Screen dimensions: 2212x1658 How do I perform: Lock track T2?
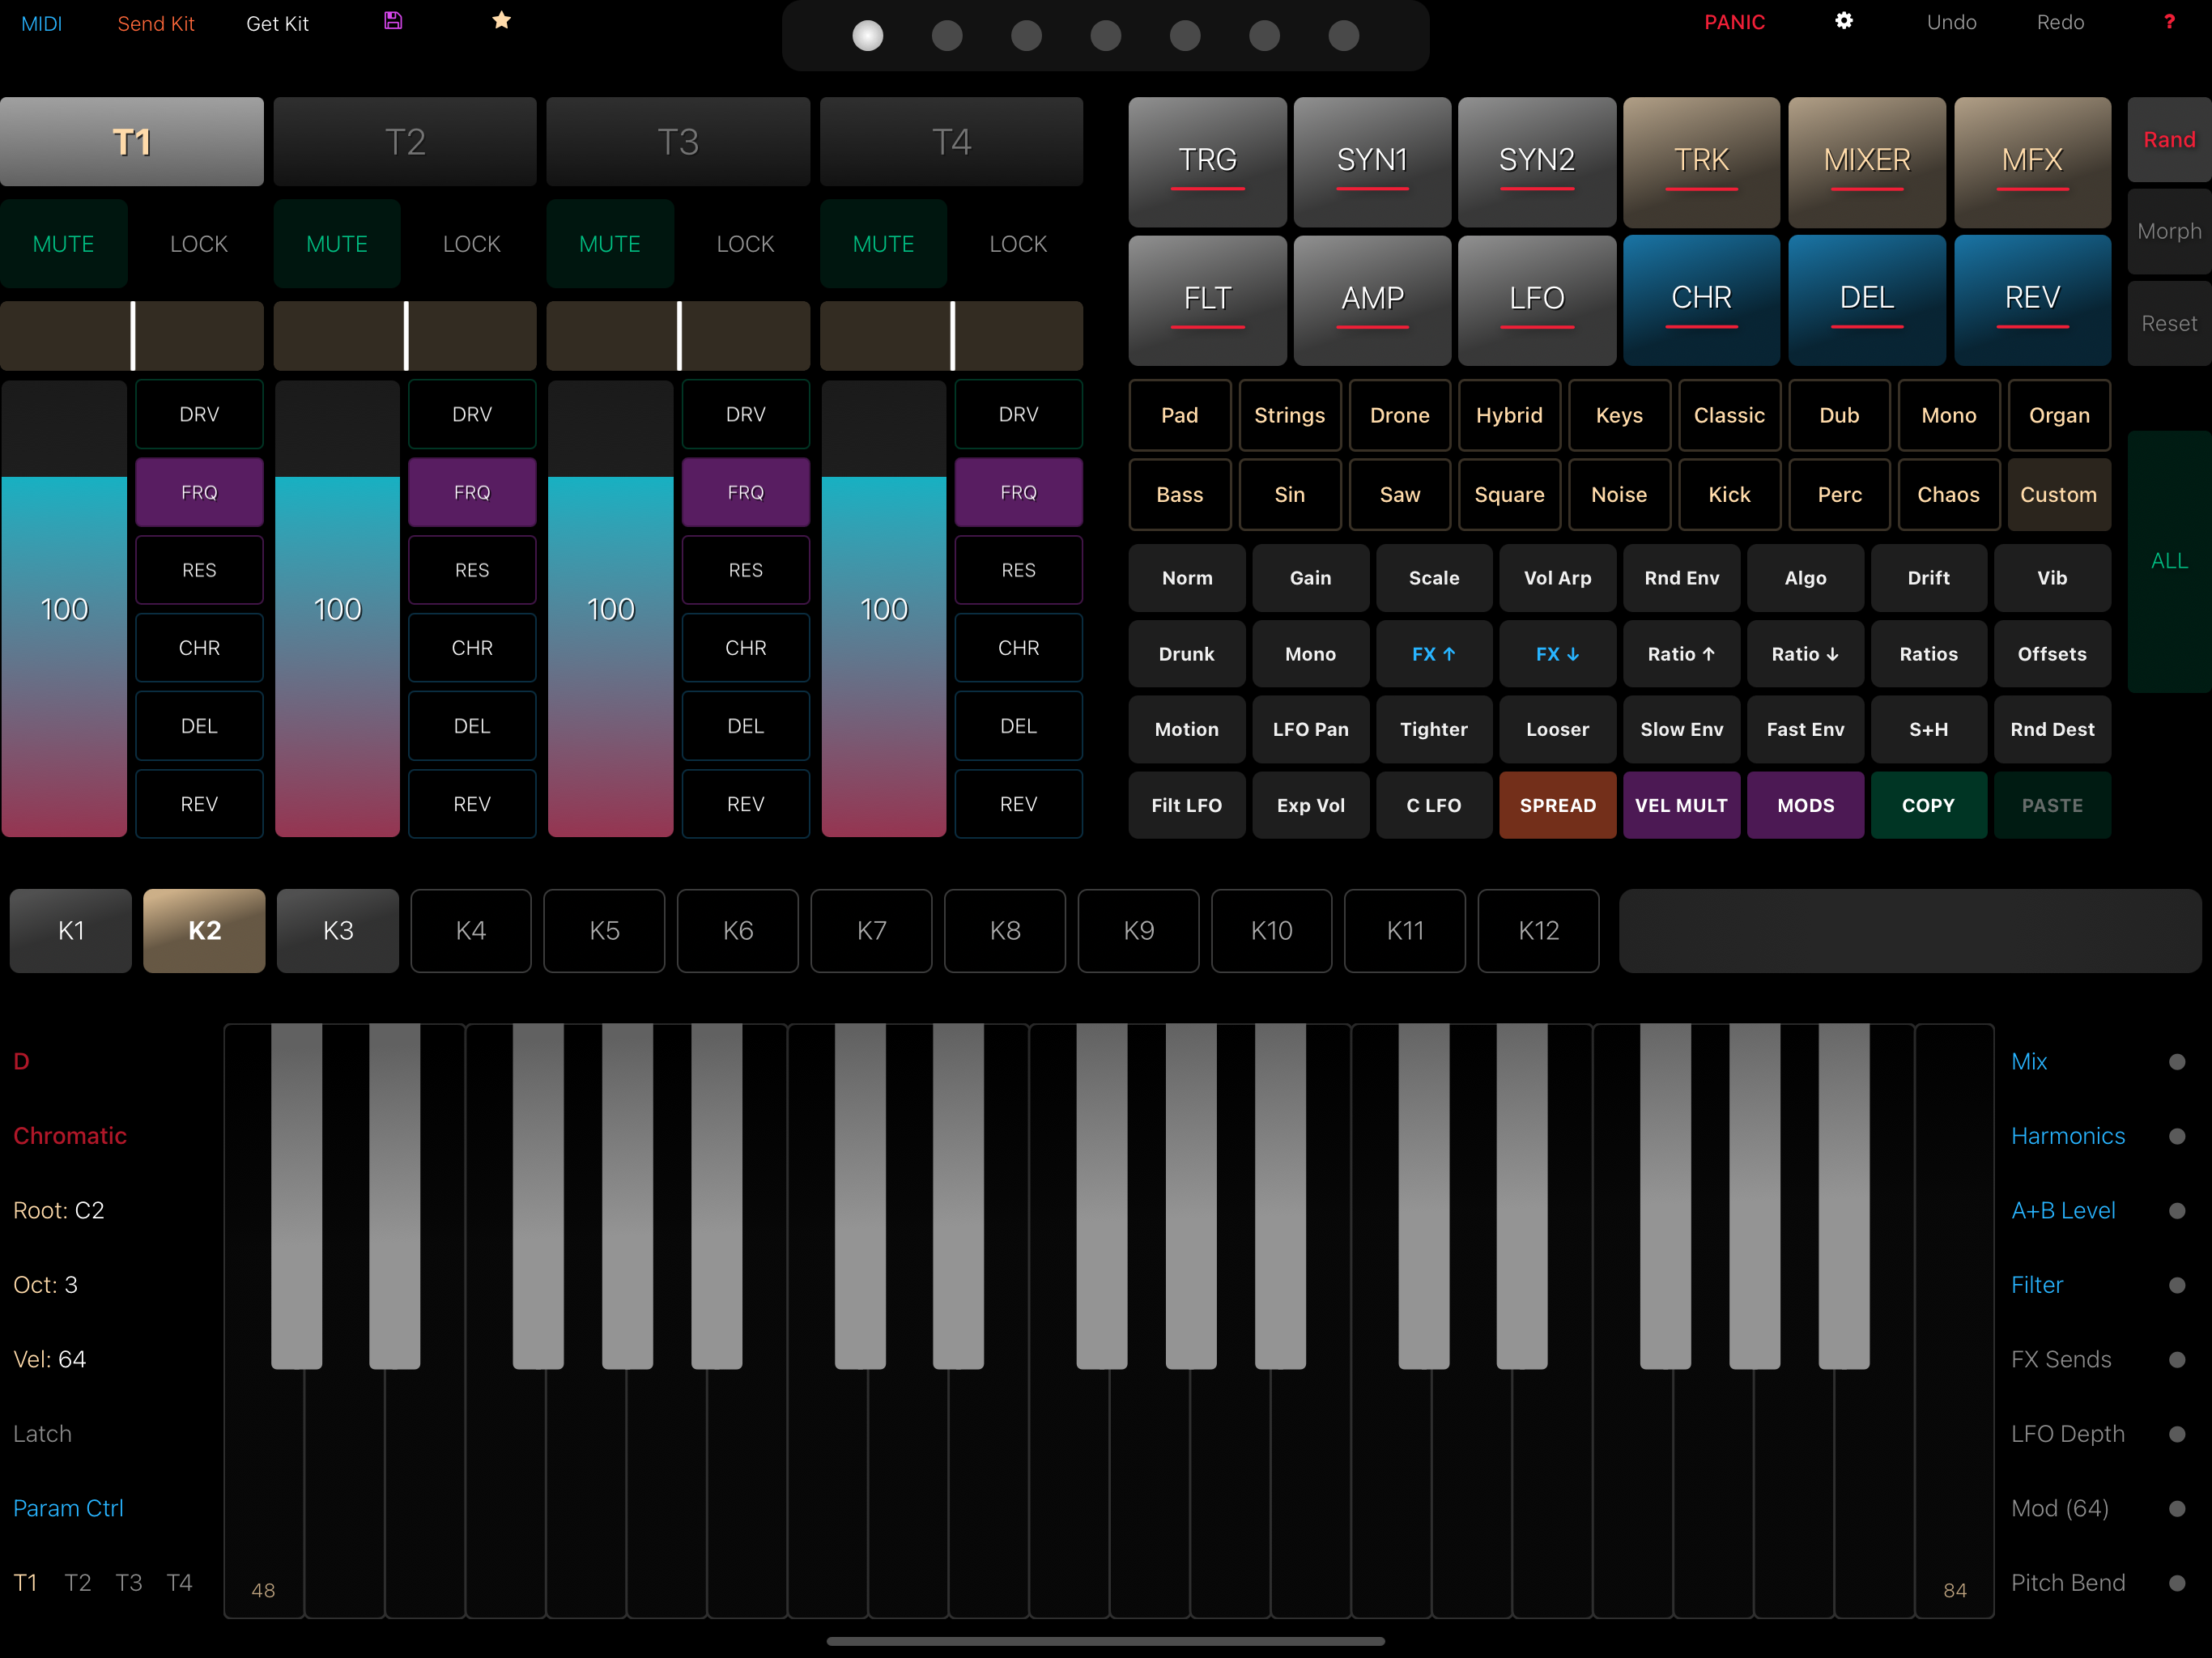click(472, 244)
